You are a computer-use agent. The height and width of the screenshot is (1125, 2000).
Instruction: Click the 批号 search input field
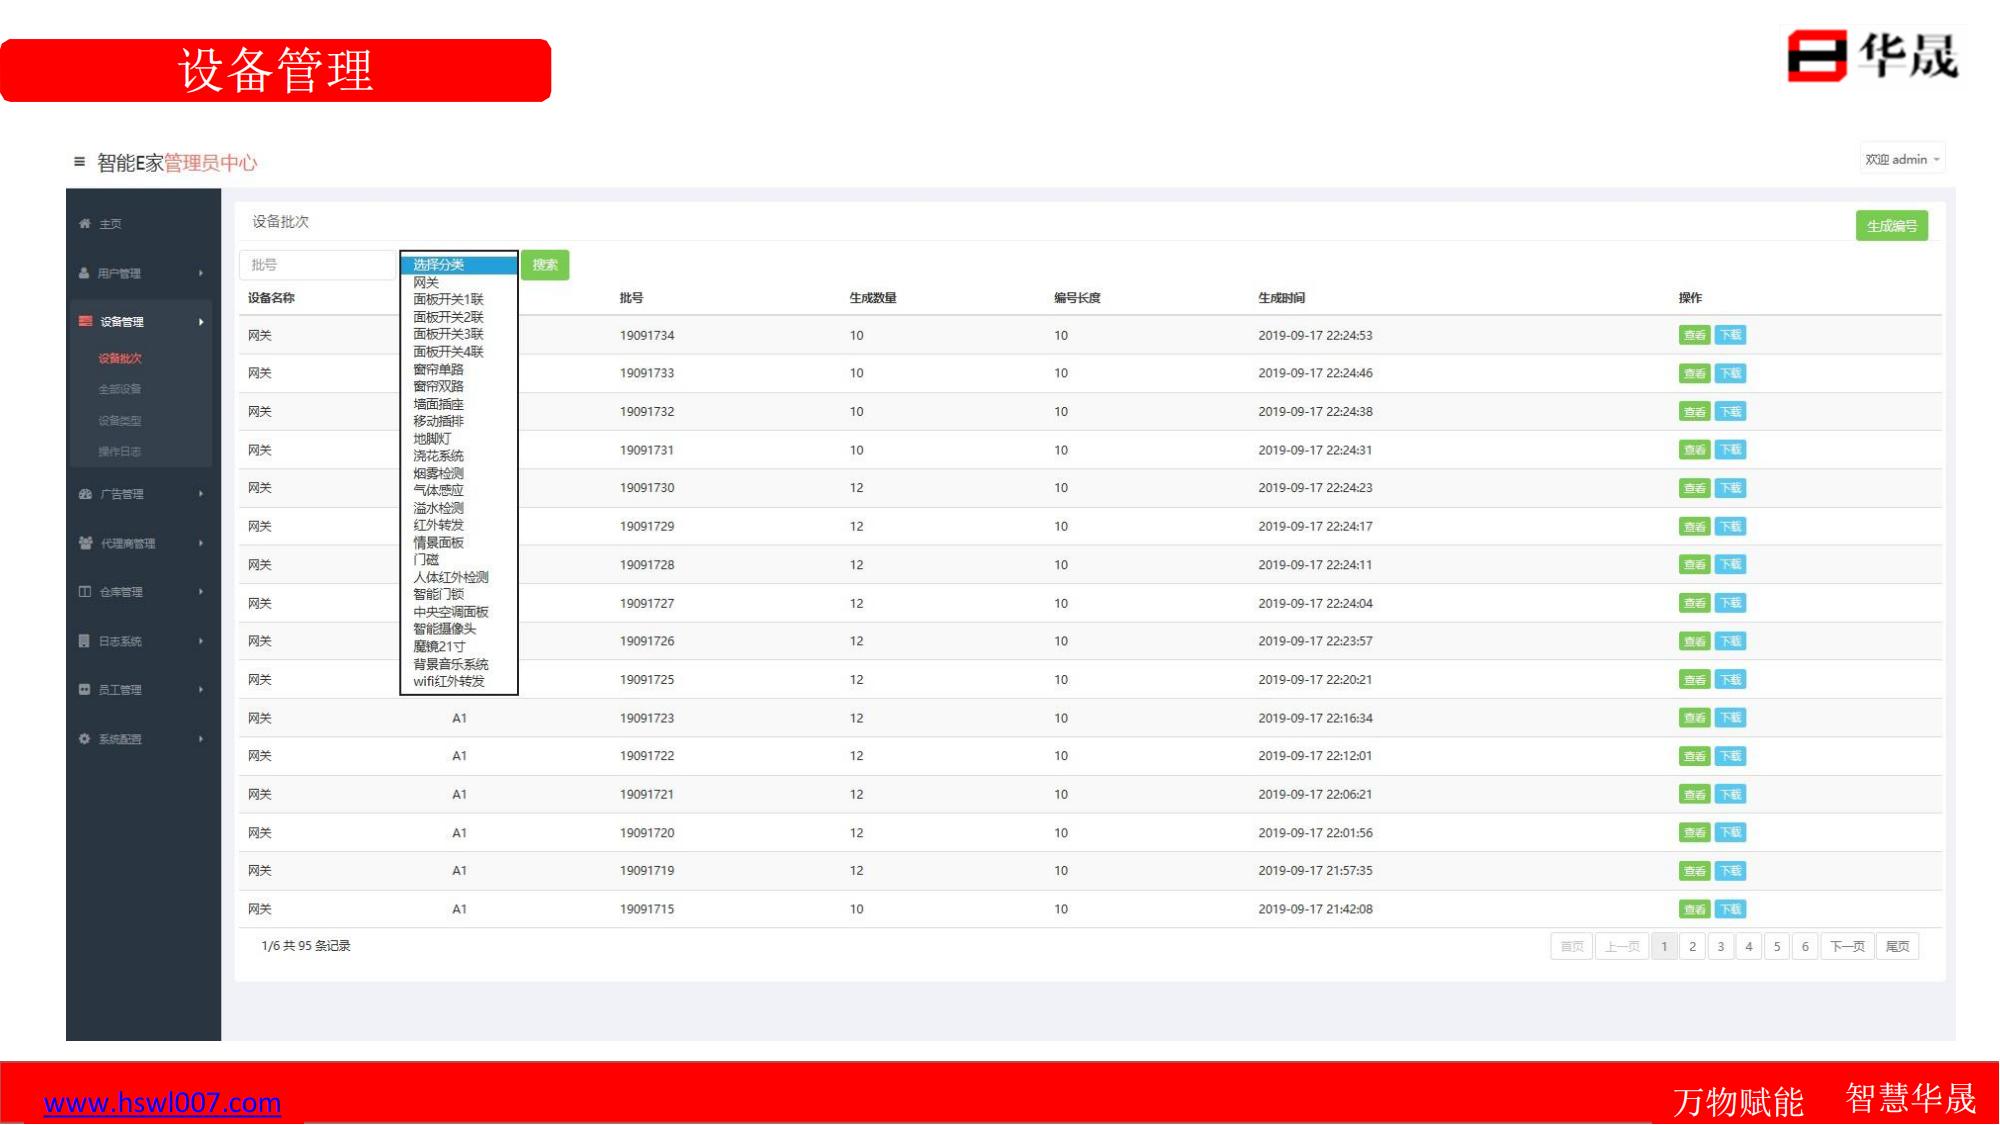(318, 265)
